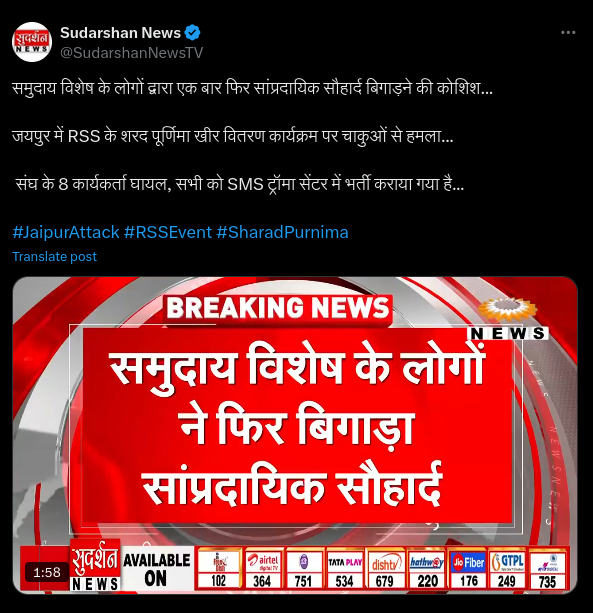Open the #JaipurAttack hashtag
Viewport: 593px width, 613px height.
coord(66,232)
